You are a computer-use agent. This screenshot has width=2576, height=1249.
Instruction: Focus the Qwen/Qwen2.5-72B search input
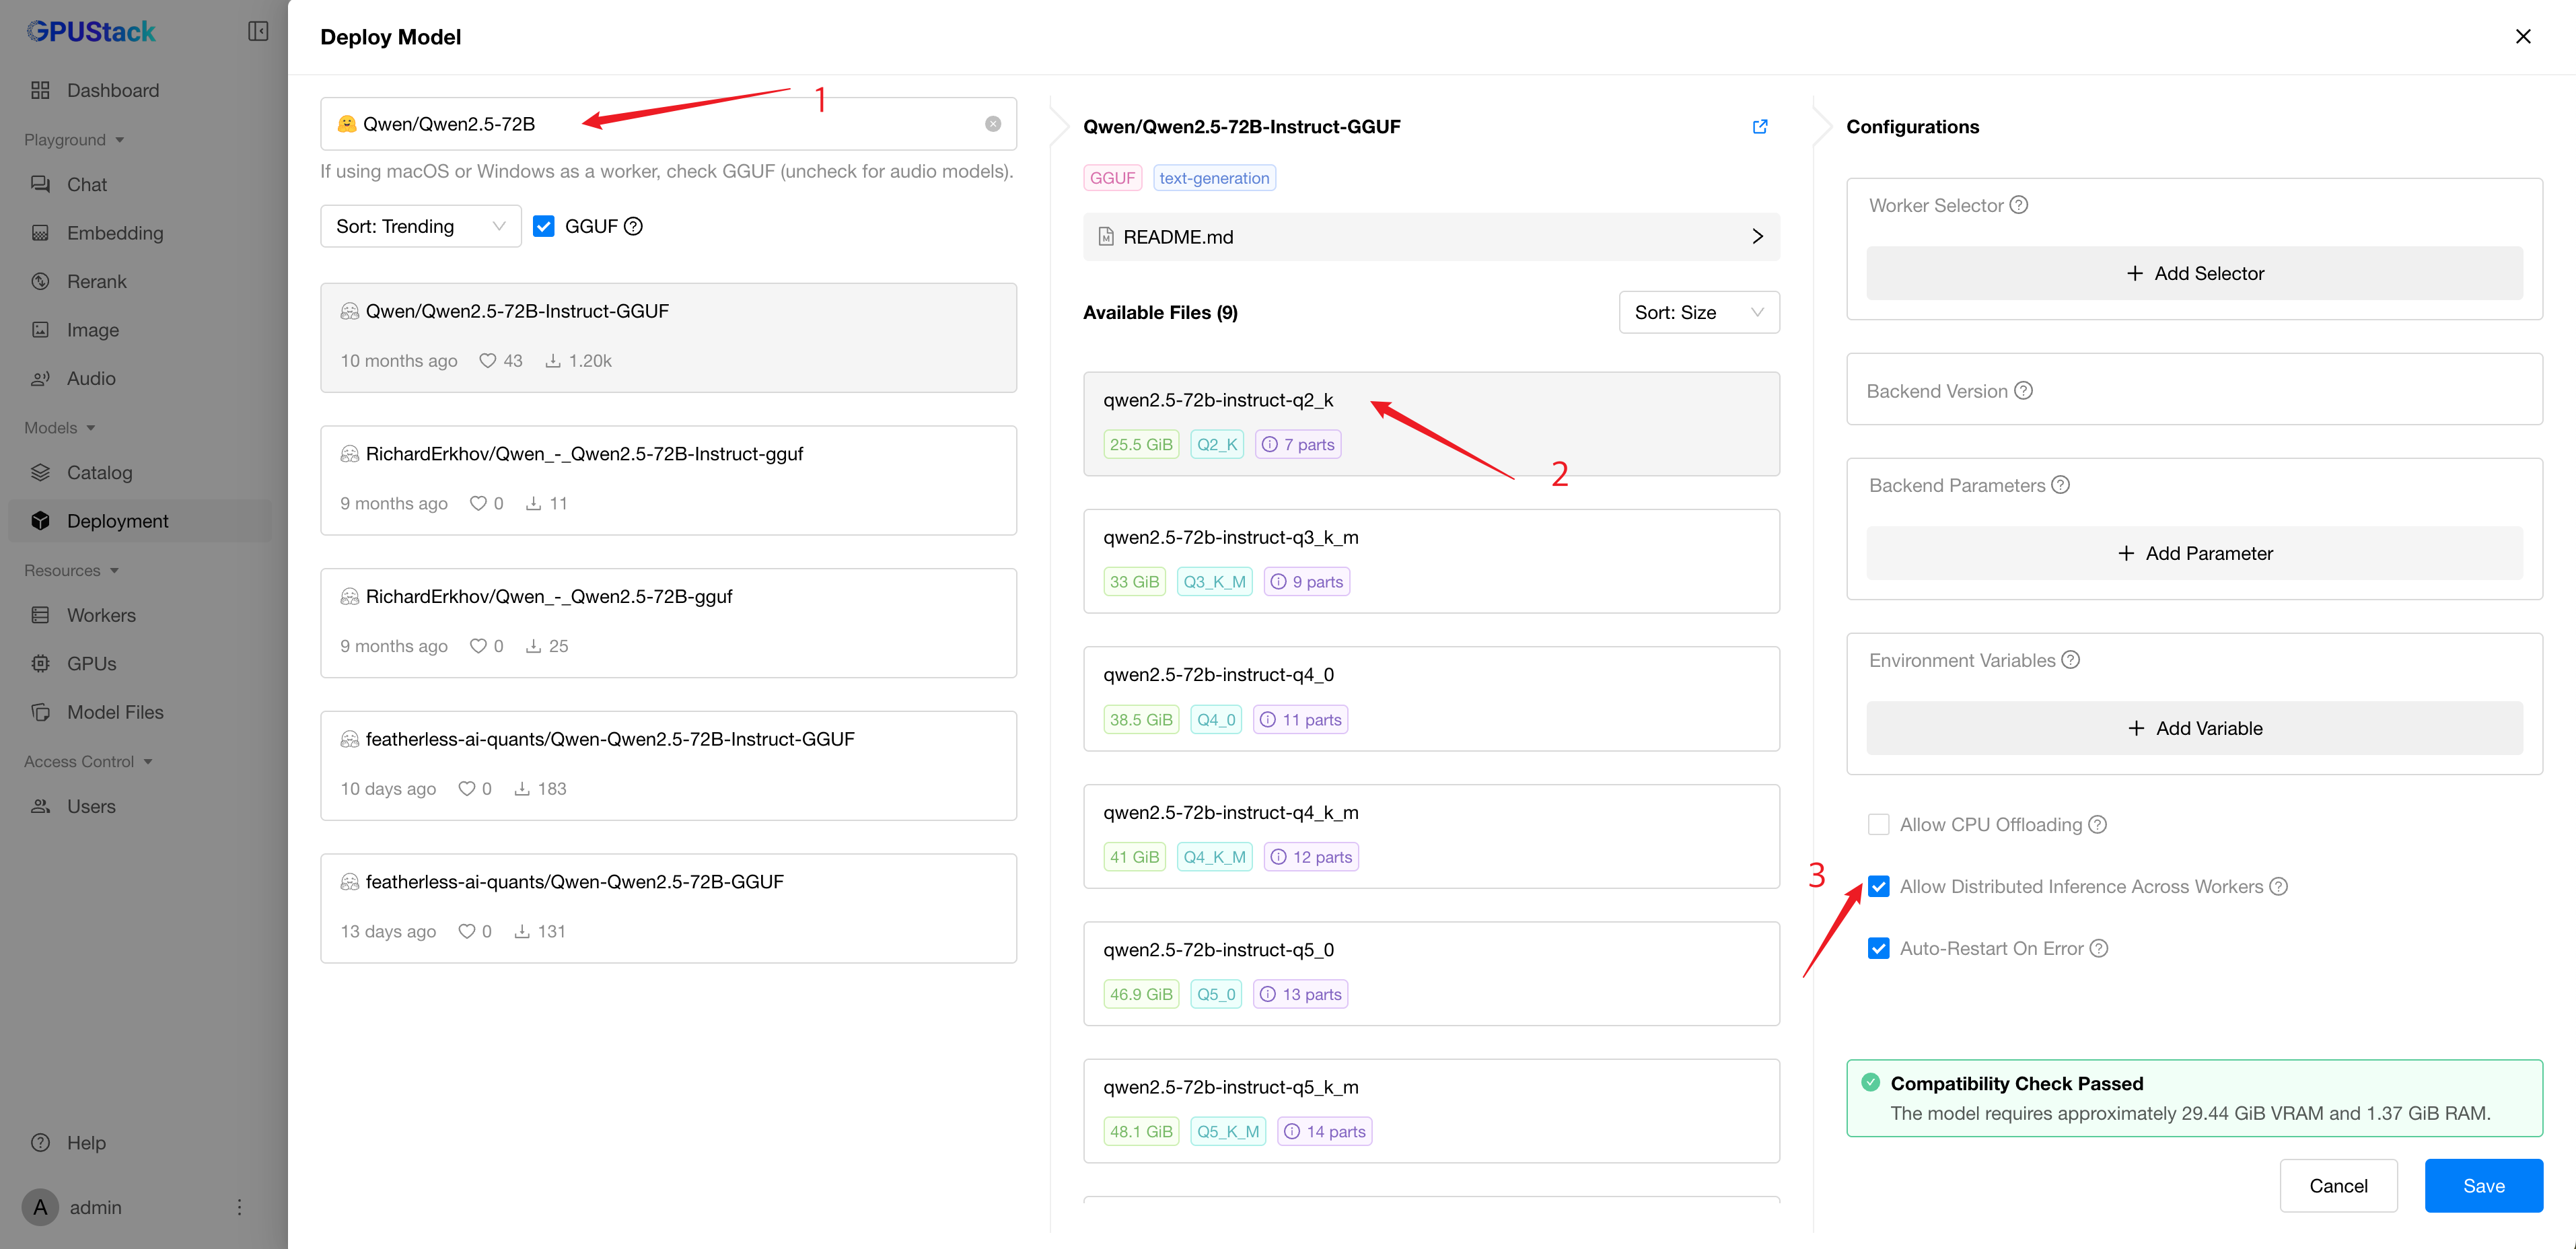coord(668,124)
